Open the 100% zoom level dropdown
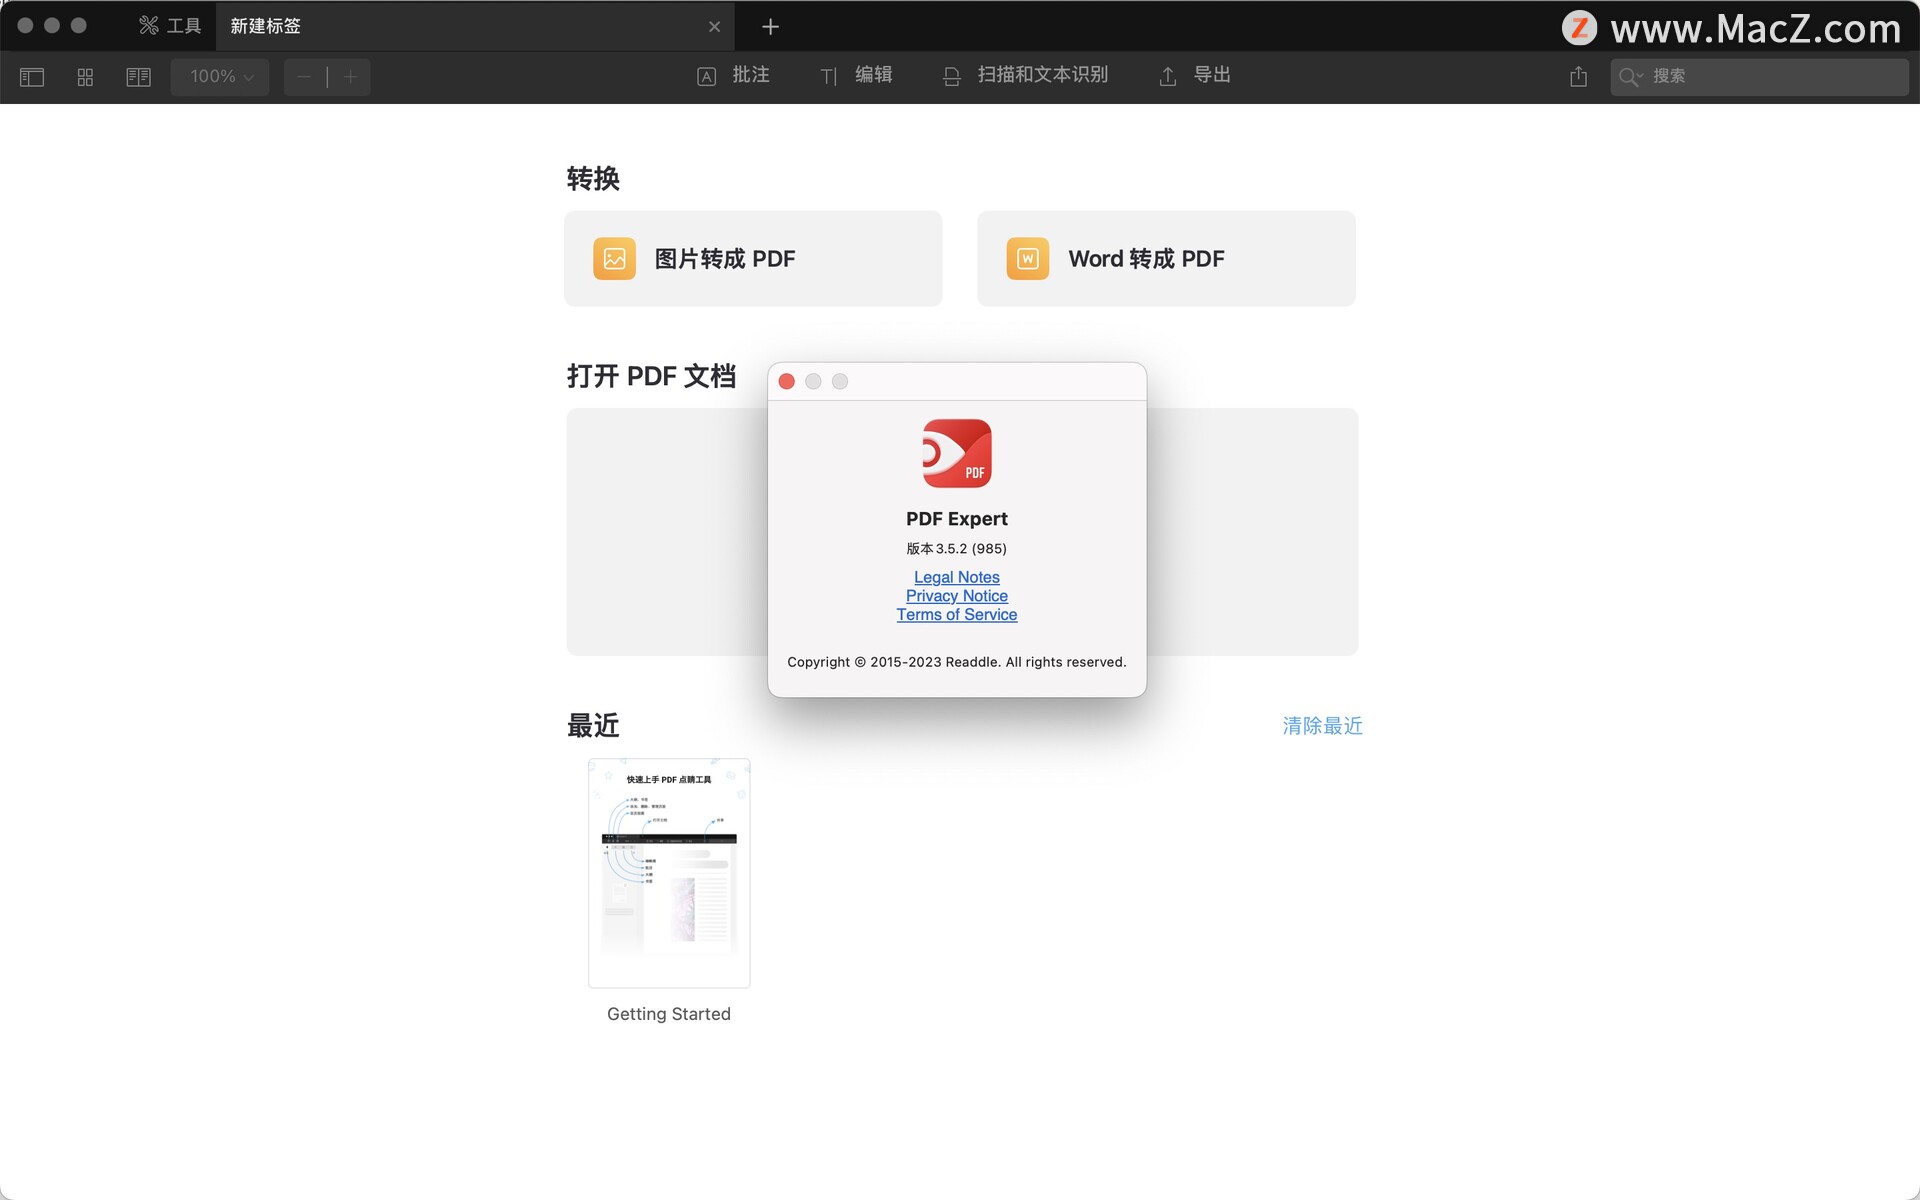The image size is (1920, 1200). (x=220, y=77)
